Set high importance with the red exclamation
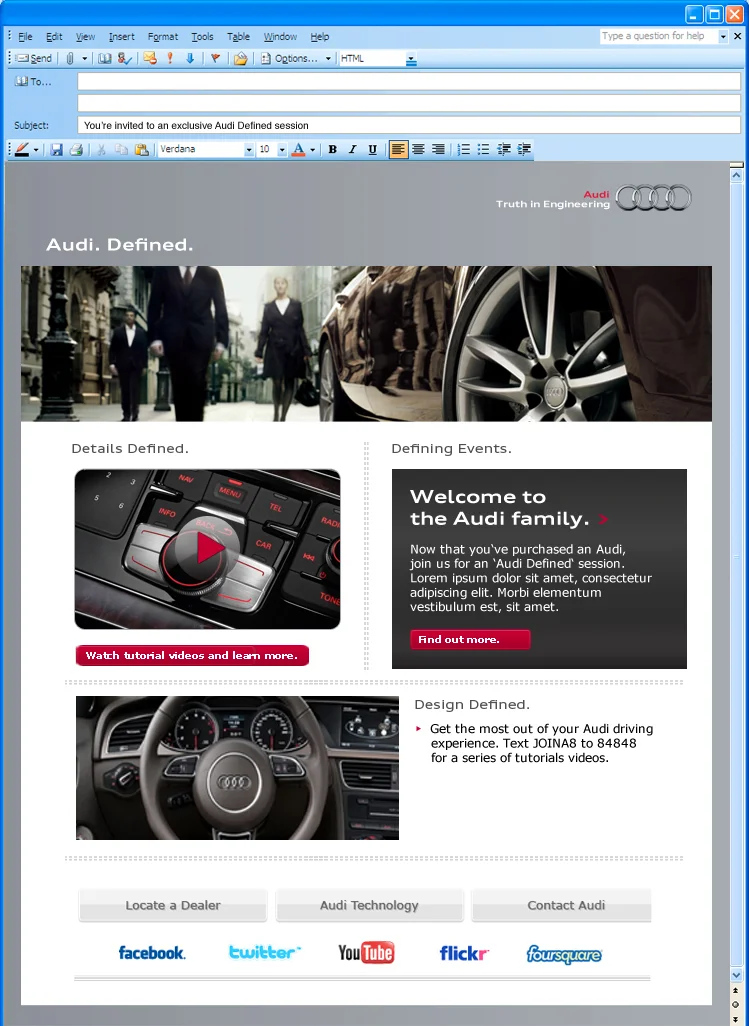This screenshot has width=749, height=1026. tap(170, 58)
